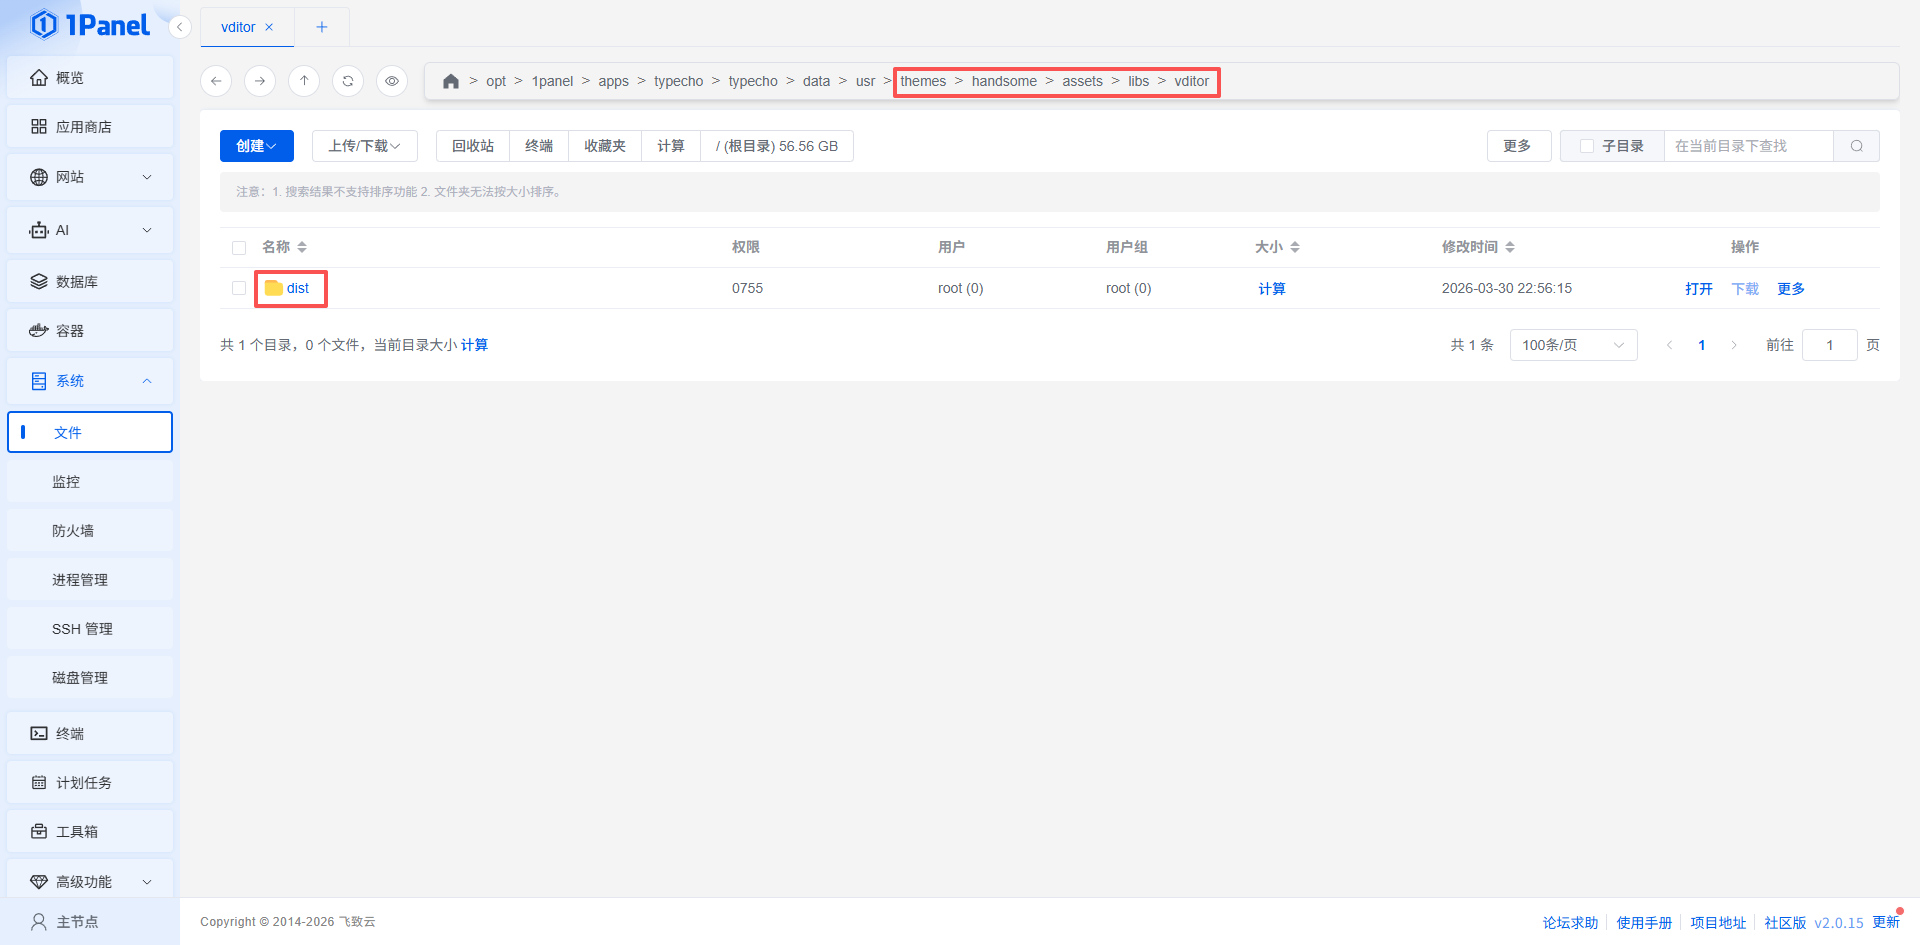Click the forward navigation arrow icon
The image size is (1920, 945).
(260, 81)
